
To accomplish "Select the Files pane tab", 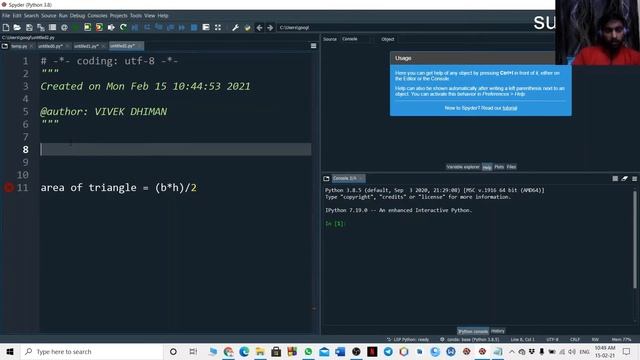I will pos(511,167).
